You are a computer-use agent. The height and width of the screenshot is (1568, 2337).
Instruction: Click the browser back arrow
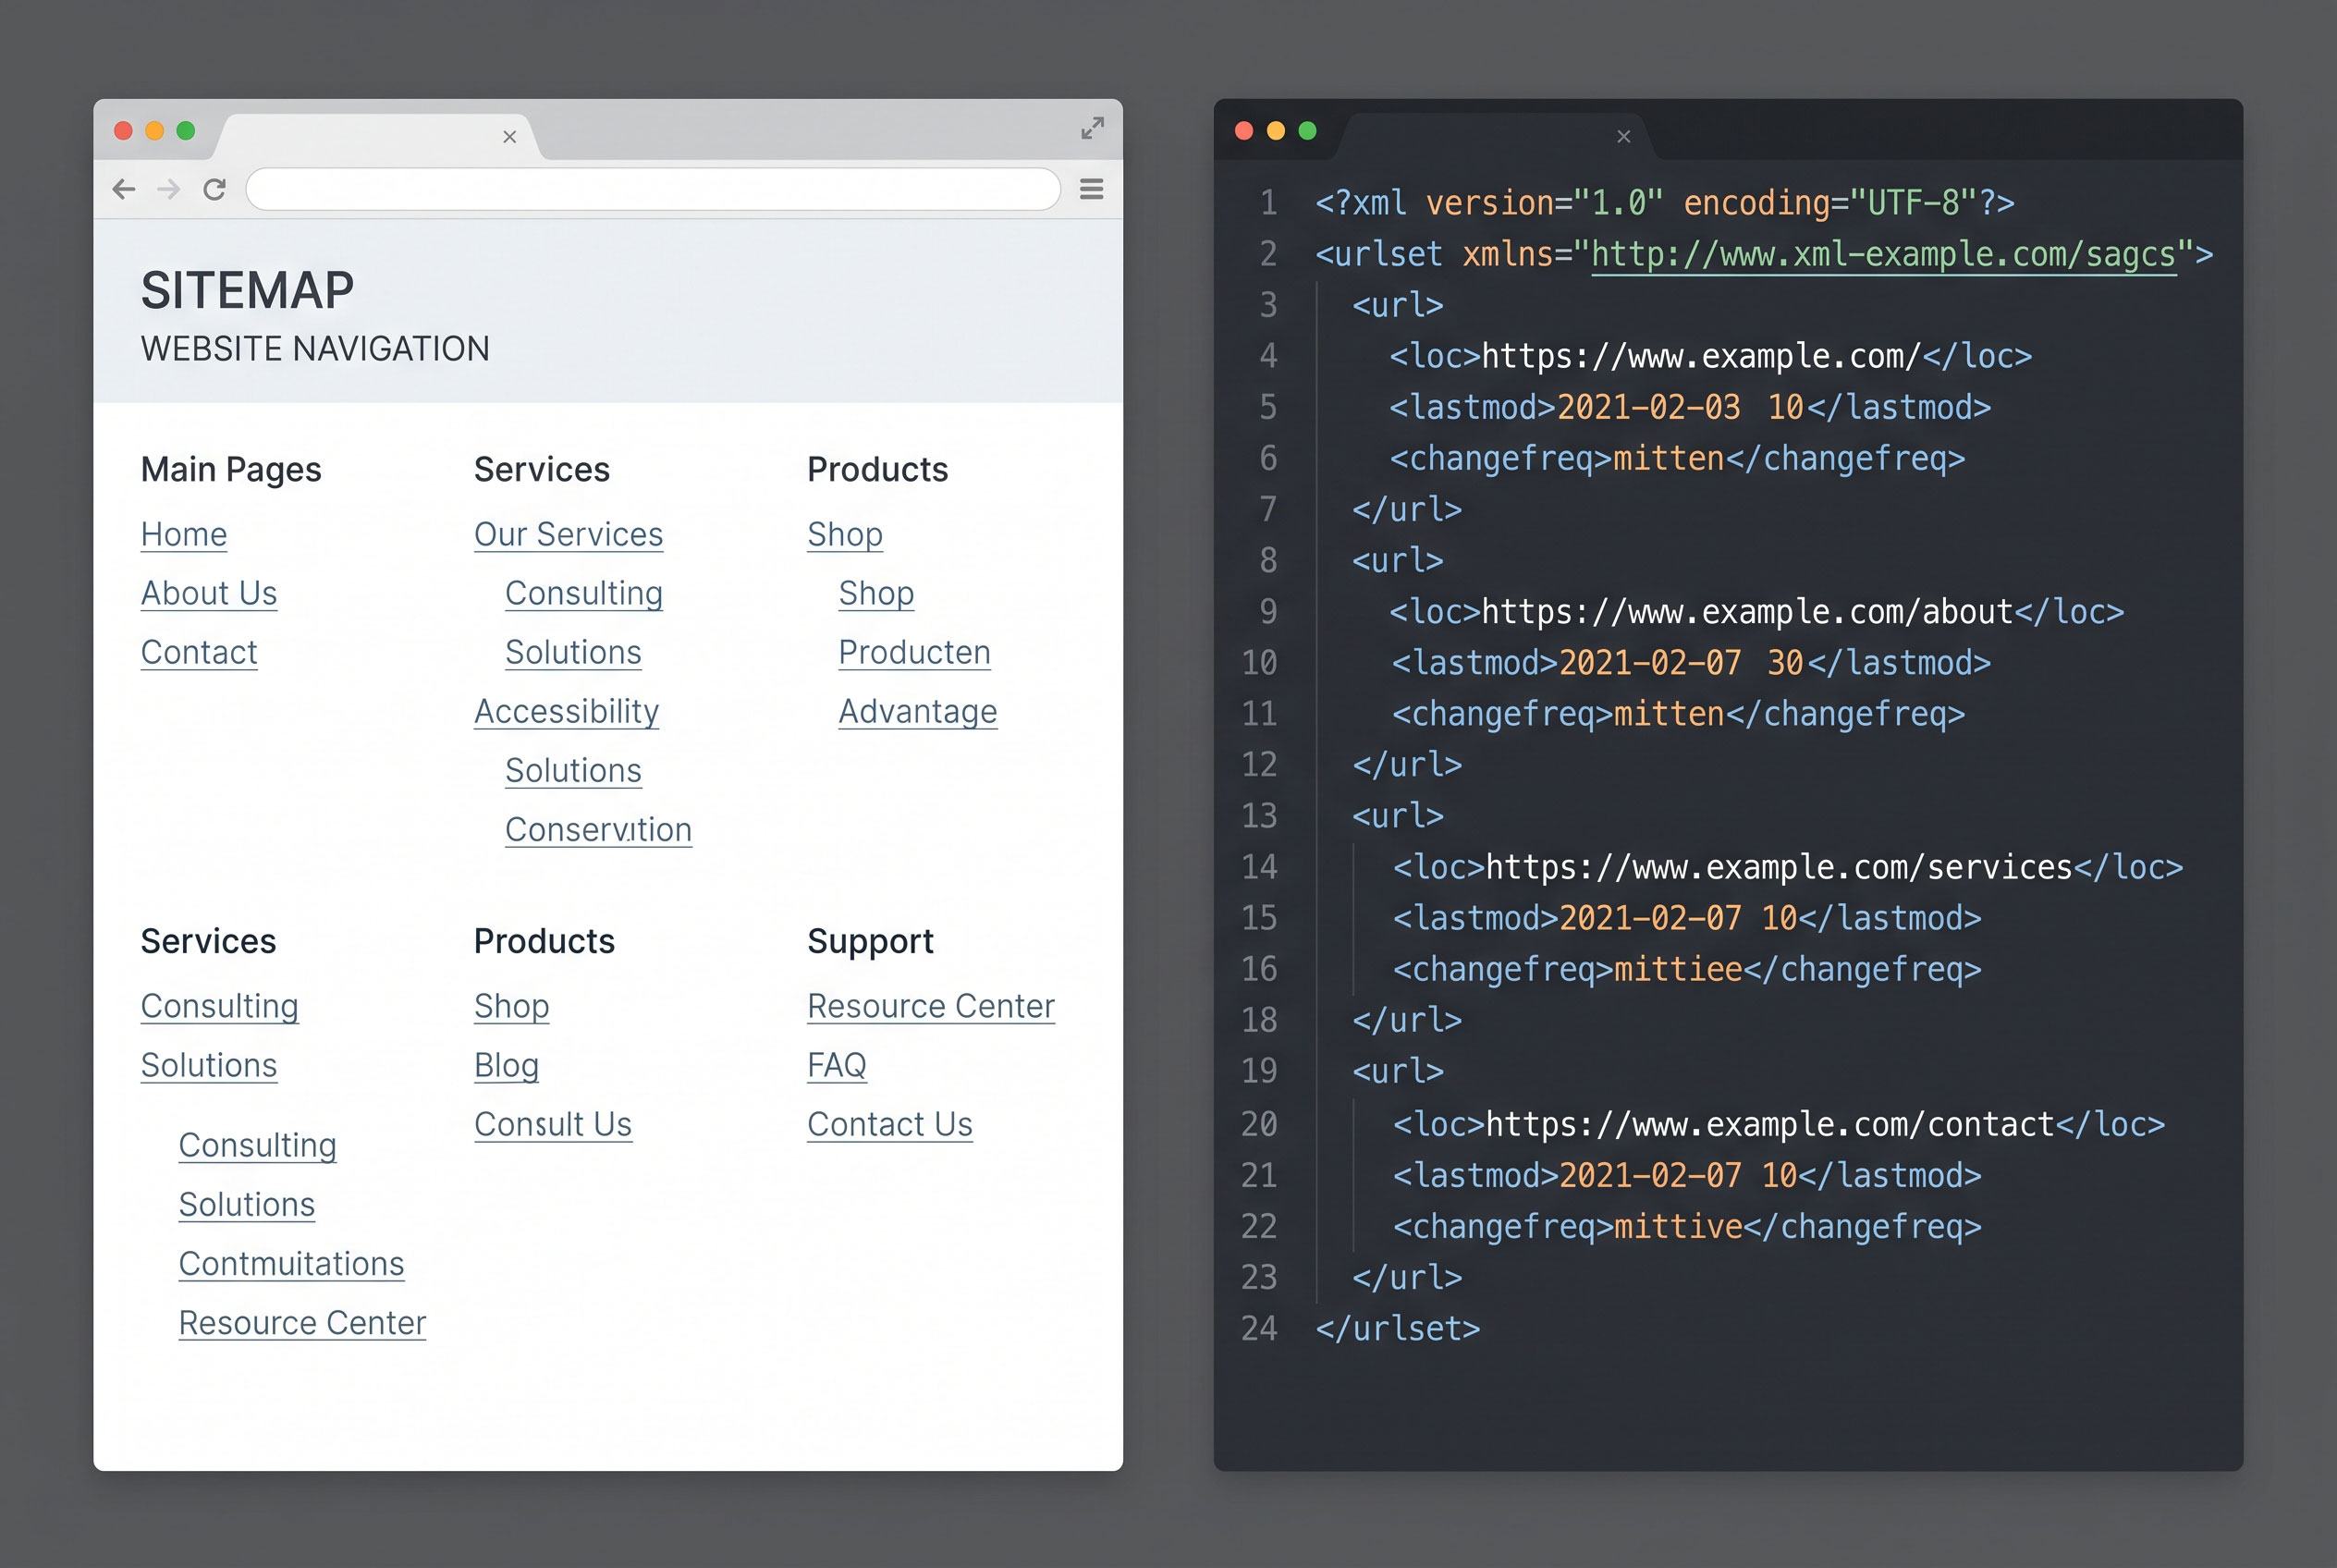(124, 189)
